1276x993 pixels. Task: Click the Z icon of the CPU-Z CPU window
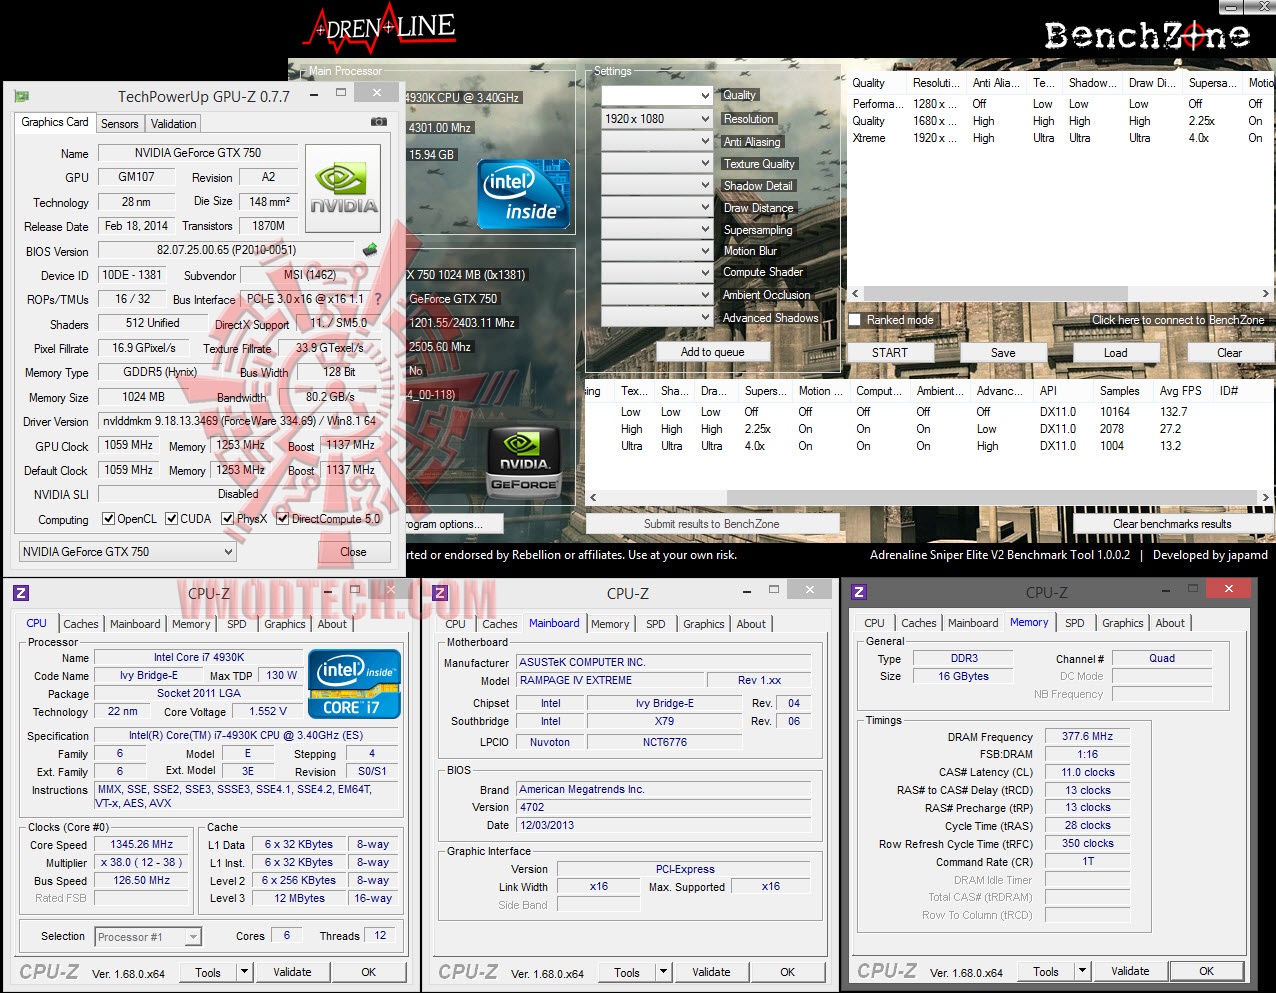tap(21, 593)
